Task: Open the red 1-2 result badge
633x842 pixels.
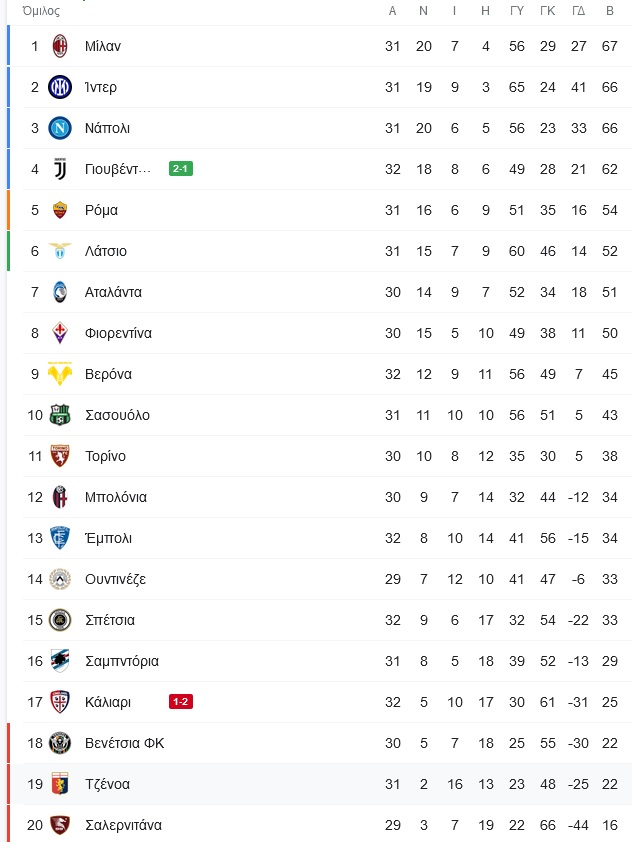Action: pos(180,702)
